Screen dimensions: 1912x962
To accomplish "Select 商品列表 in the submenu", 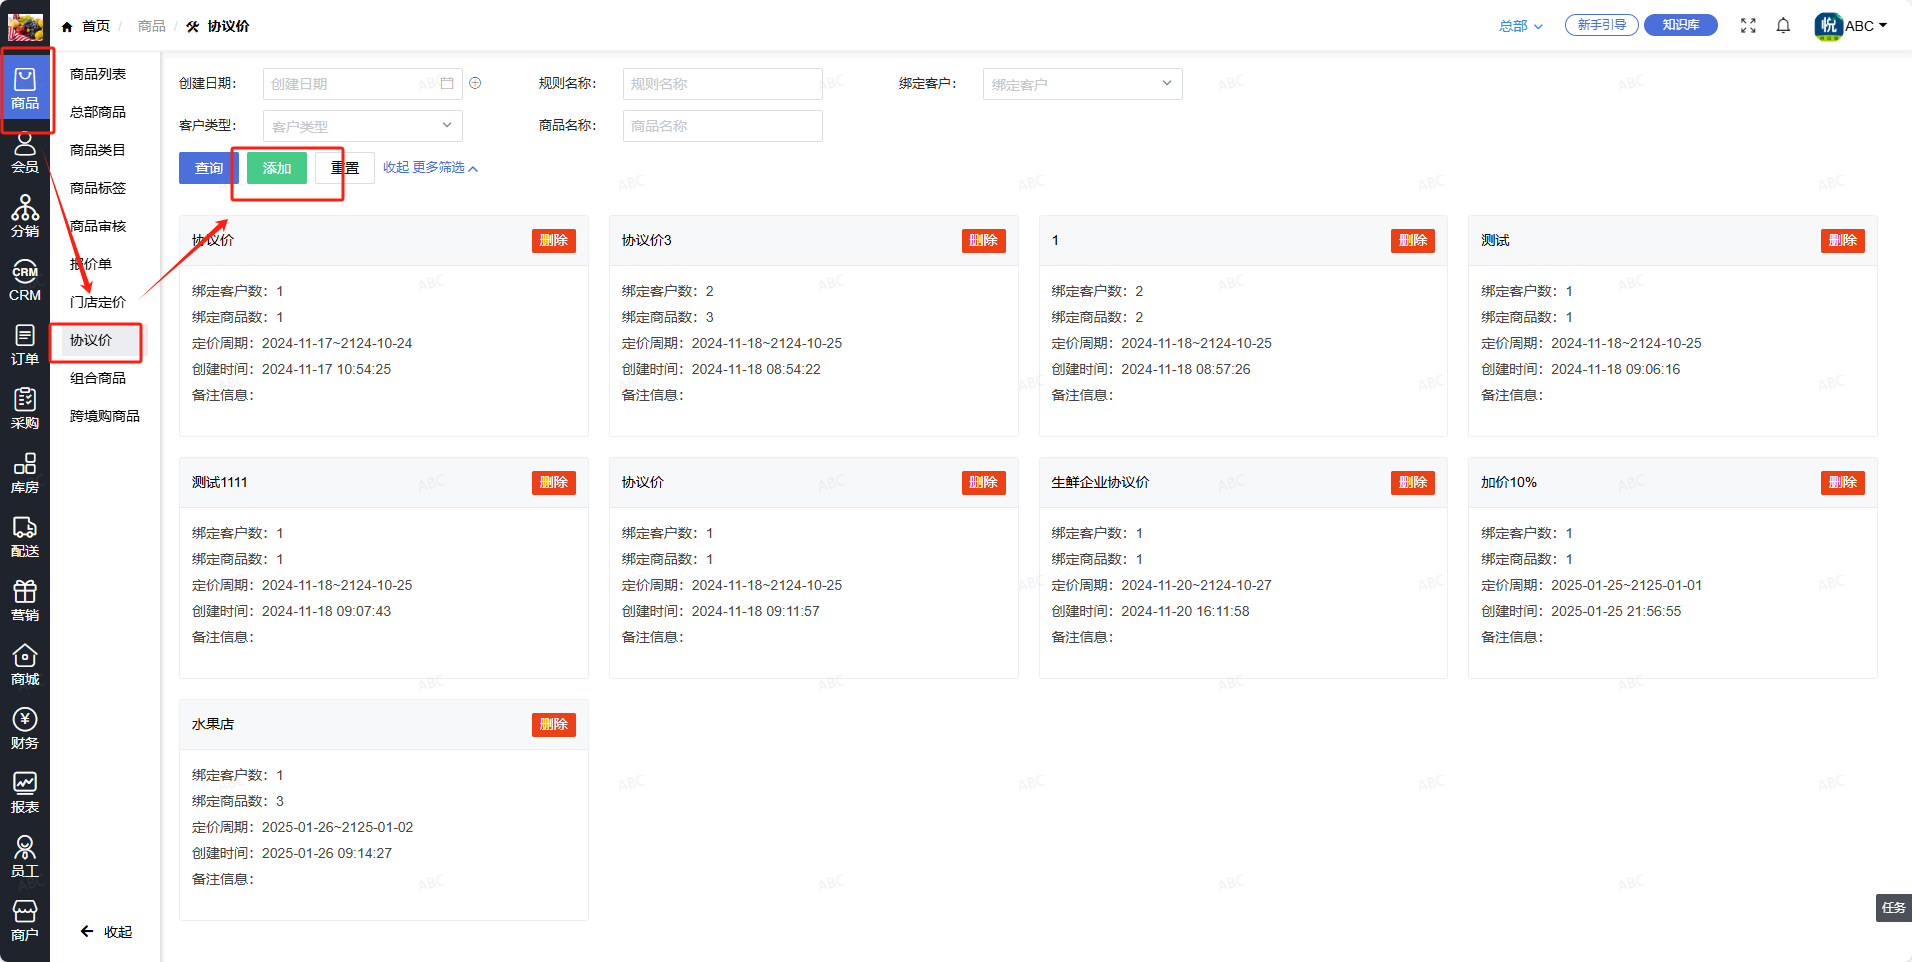I will pos(98,74).
